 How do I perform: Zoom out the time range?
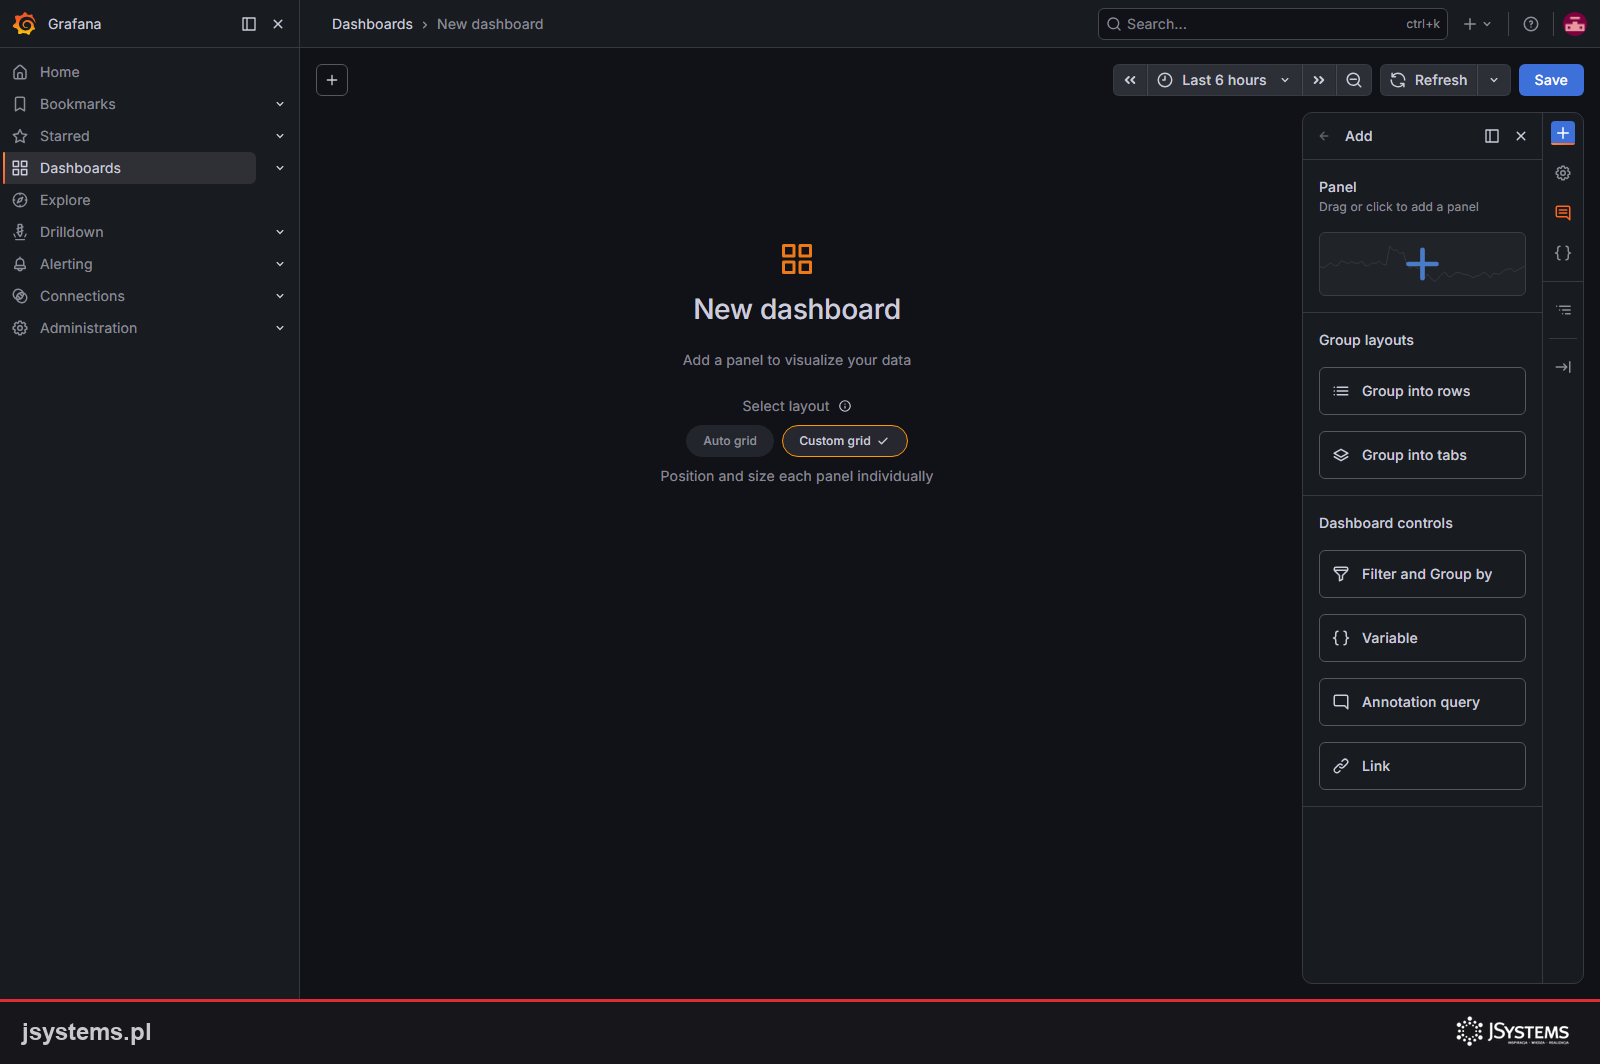pos(1354,80)
